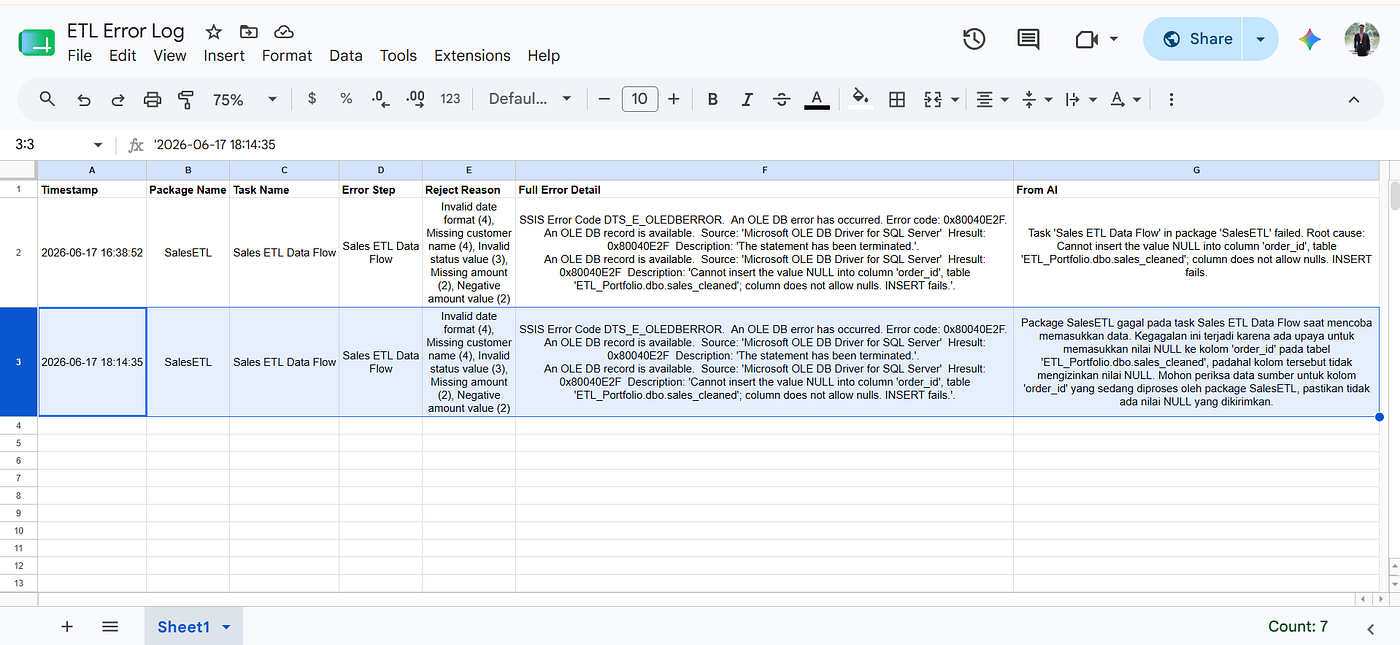Print the spreadsheet
Screen dimensions: 1400x645
(152, 99)
